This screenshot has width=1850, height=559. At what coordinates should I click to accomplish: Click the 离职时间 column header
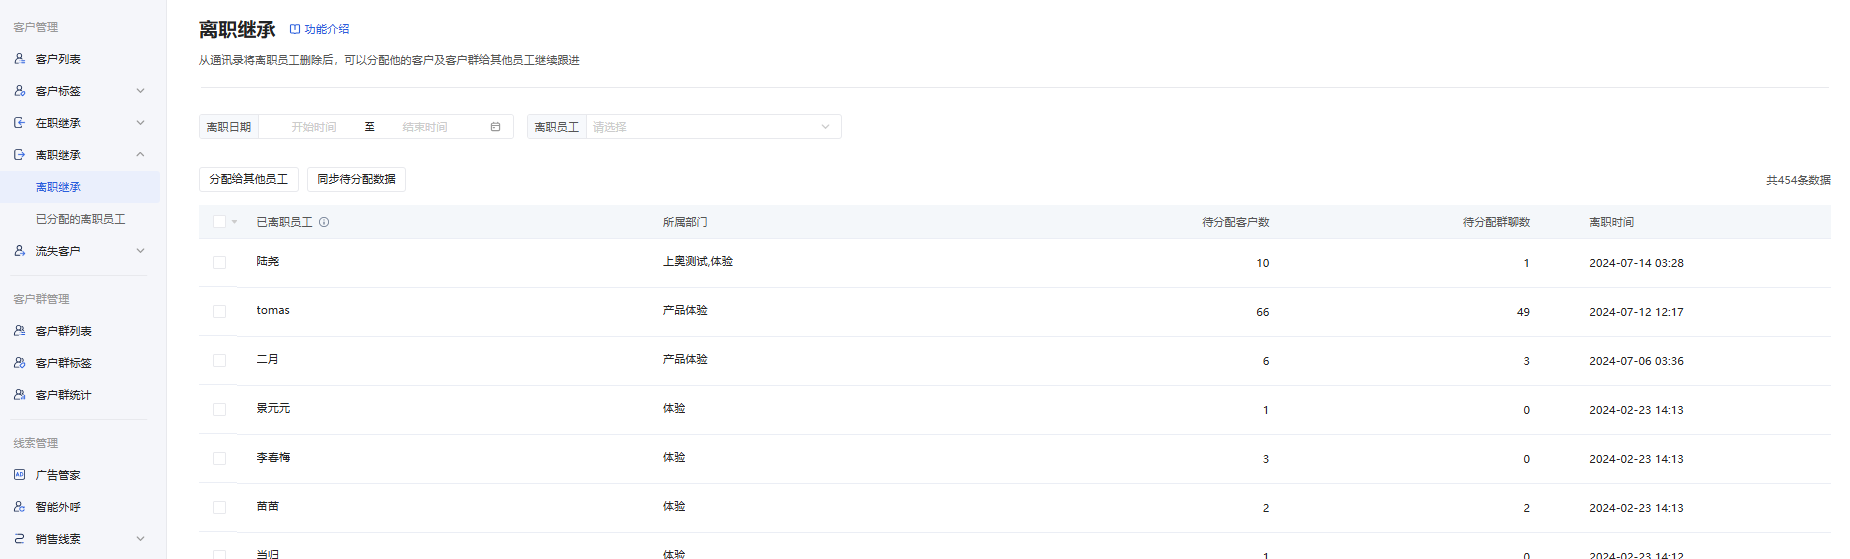(x=1612, y=222)
